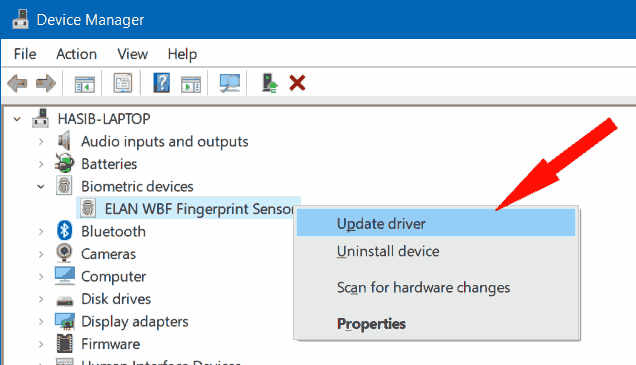Select the Firmware label

(x=110, y=344)
